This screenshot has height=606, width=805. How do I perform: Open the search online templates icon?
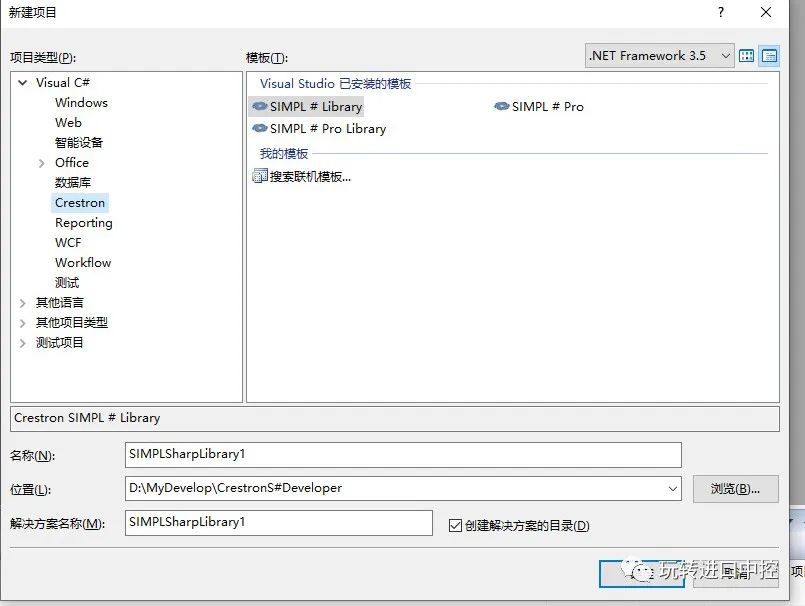pos(260,176)
